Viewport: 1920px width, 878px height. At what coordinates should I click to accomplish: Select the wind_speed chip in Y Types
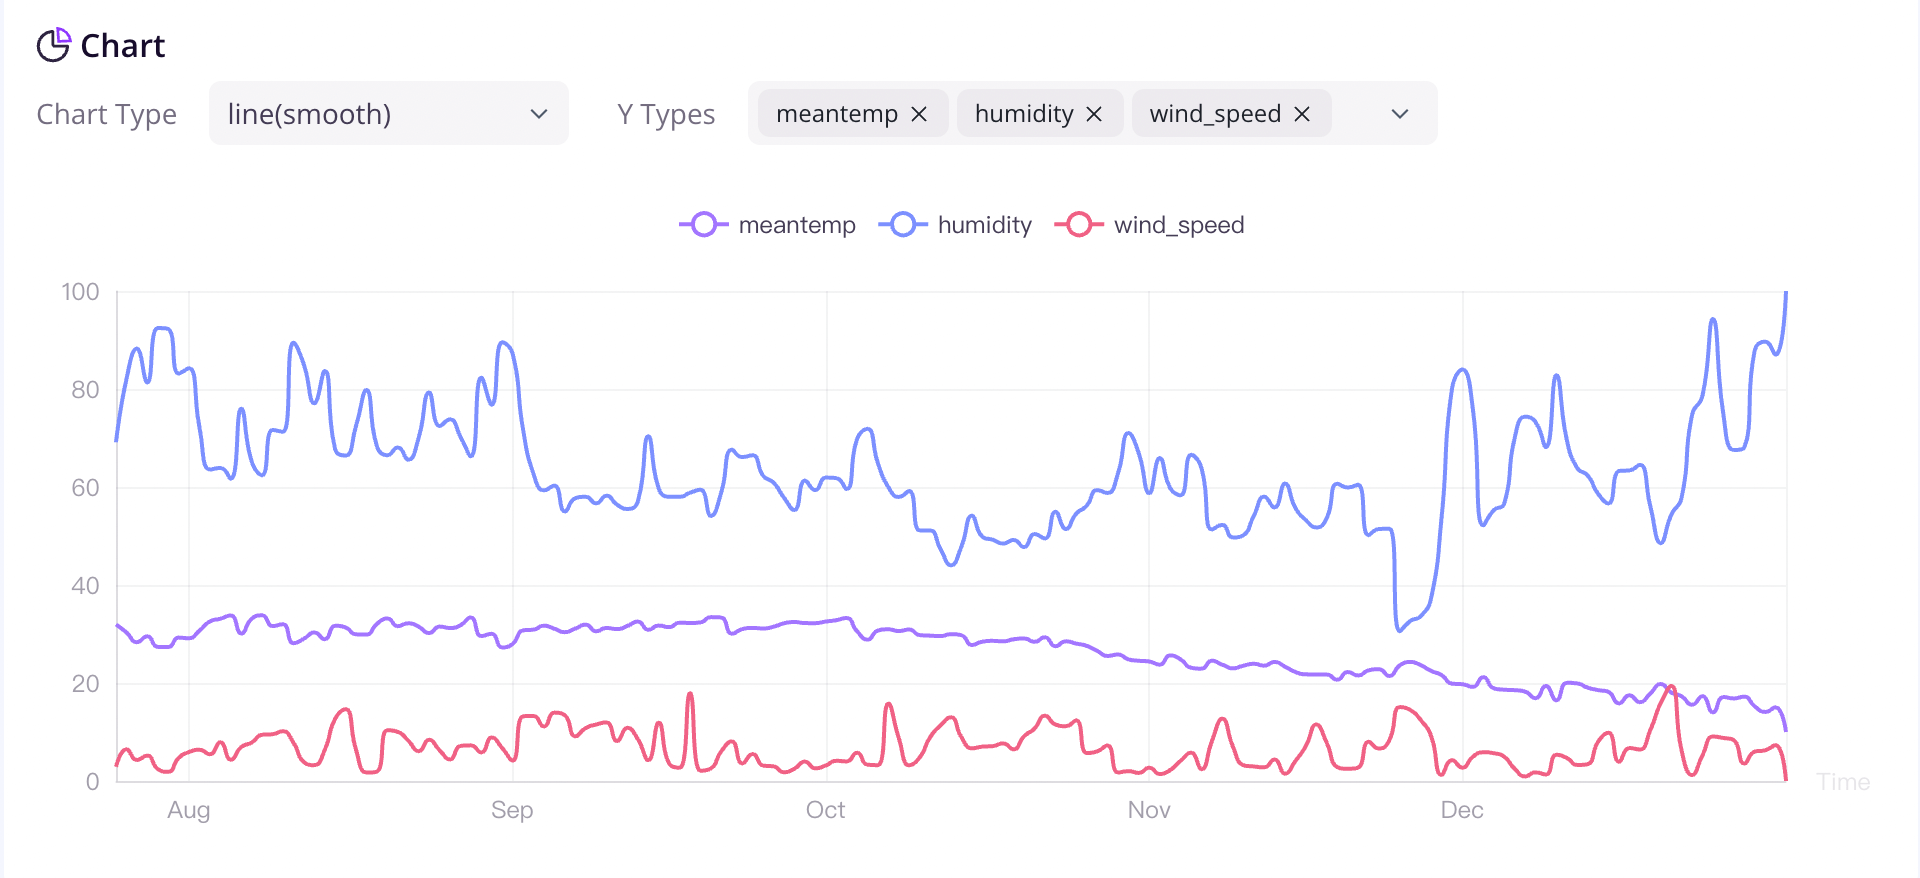coord(1214,114)
